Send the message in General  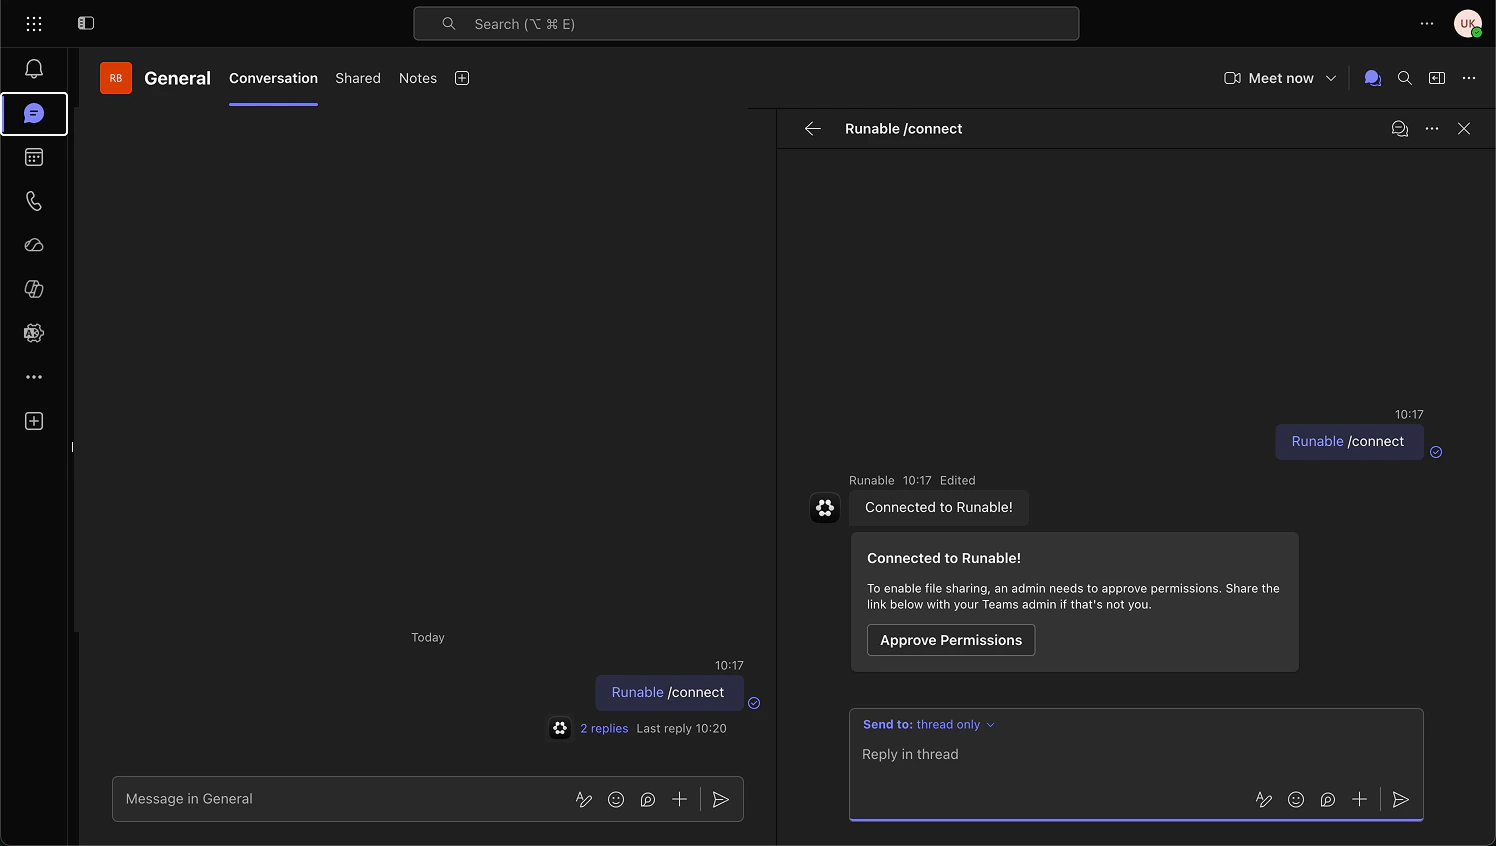pyautogui.click(x=721, y=799)
